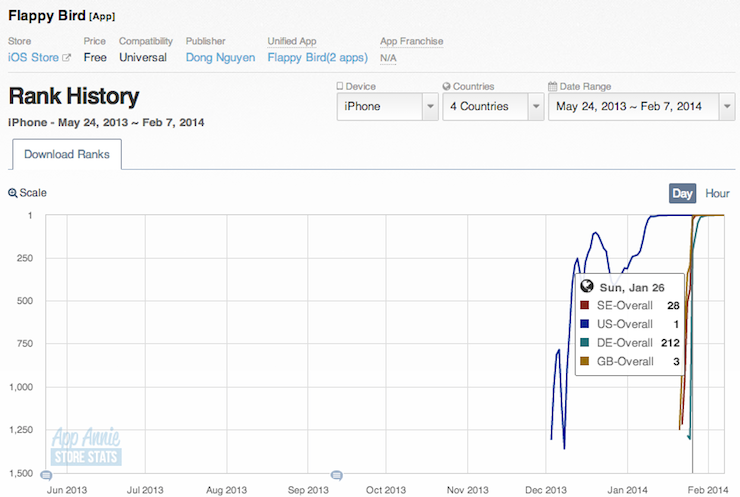Click the US-Overall blue color swatch
740x497 pixels.
pyautogui.click(x=585, y=324)
